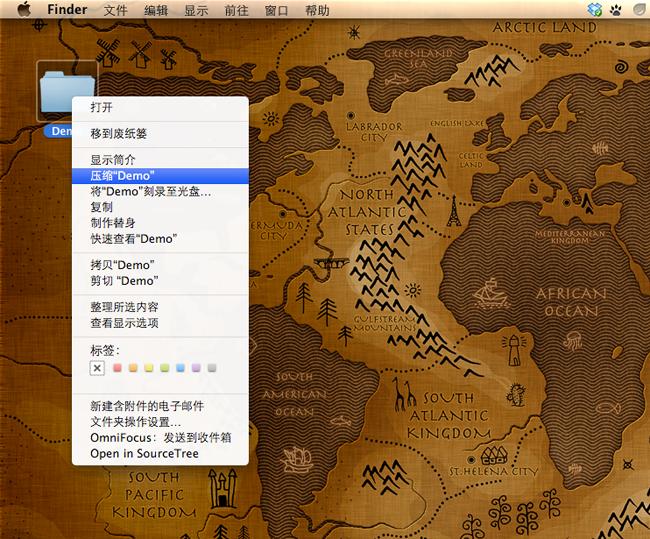Open the Apple menu icon
The image size is (650, 539).
coord(24,9)
